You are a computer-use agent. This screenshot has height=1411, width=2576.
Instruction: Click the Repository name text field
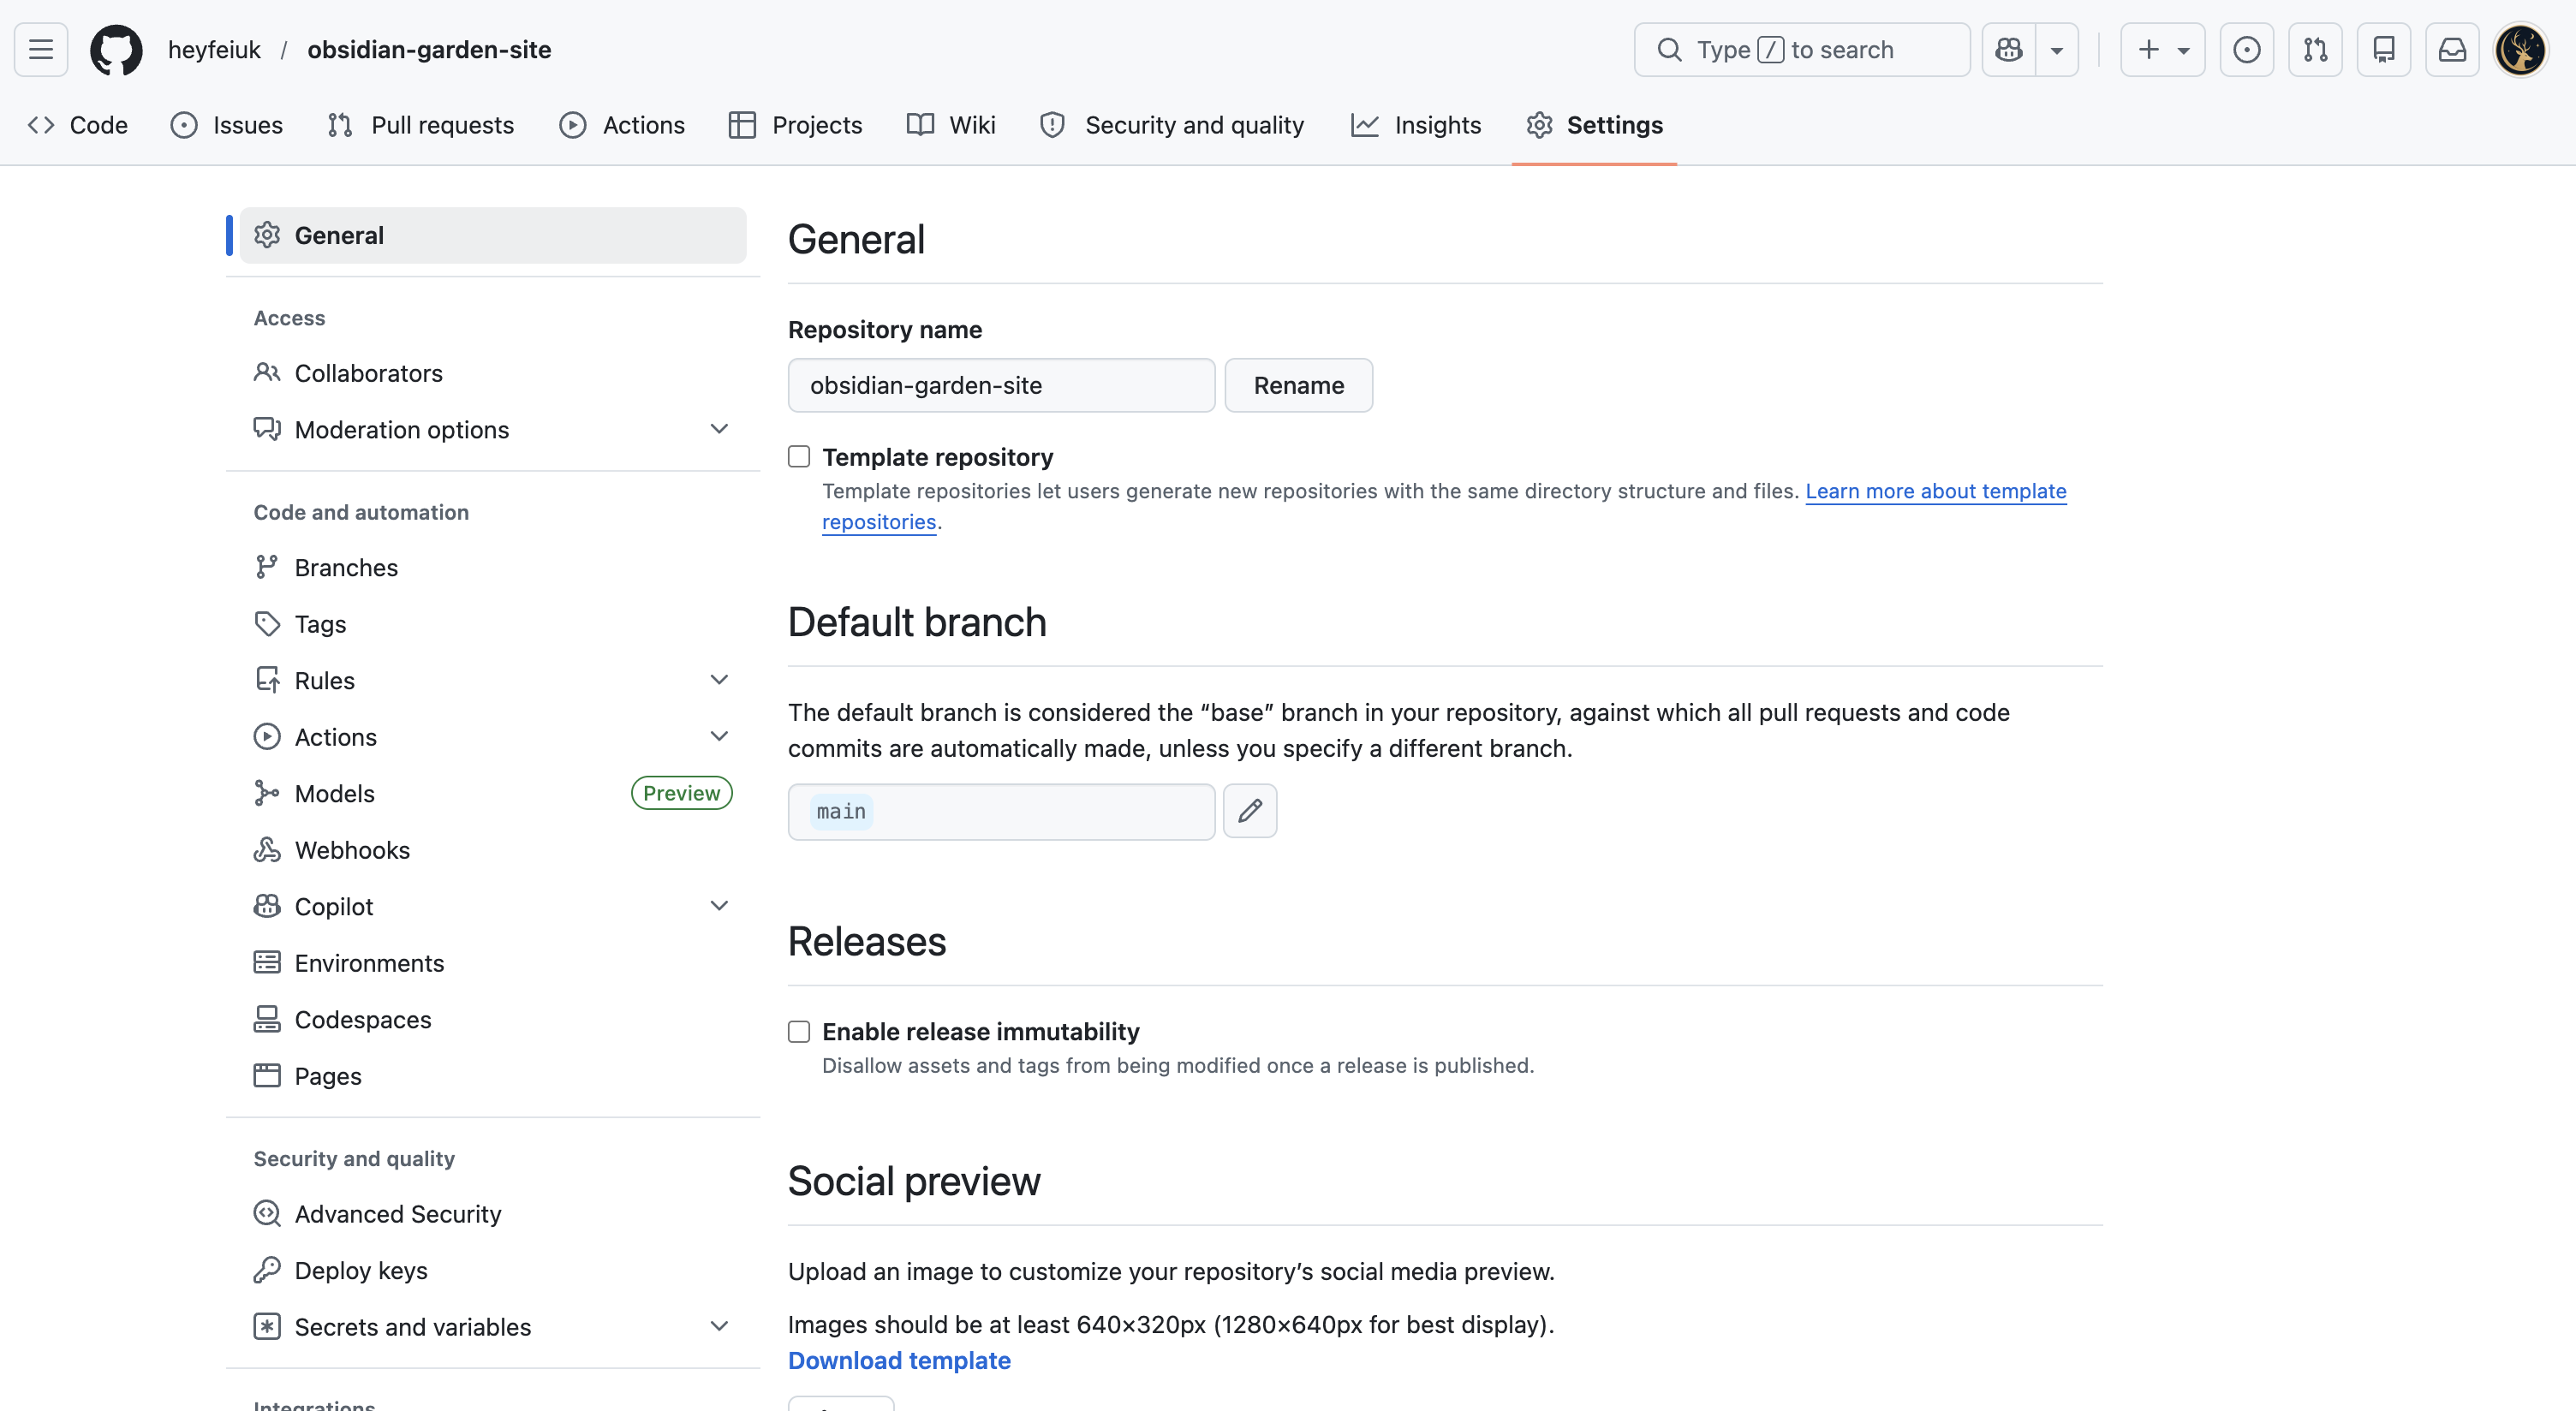1001,385
